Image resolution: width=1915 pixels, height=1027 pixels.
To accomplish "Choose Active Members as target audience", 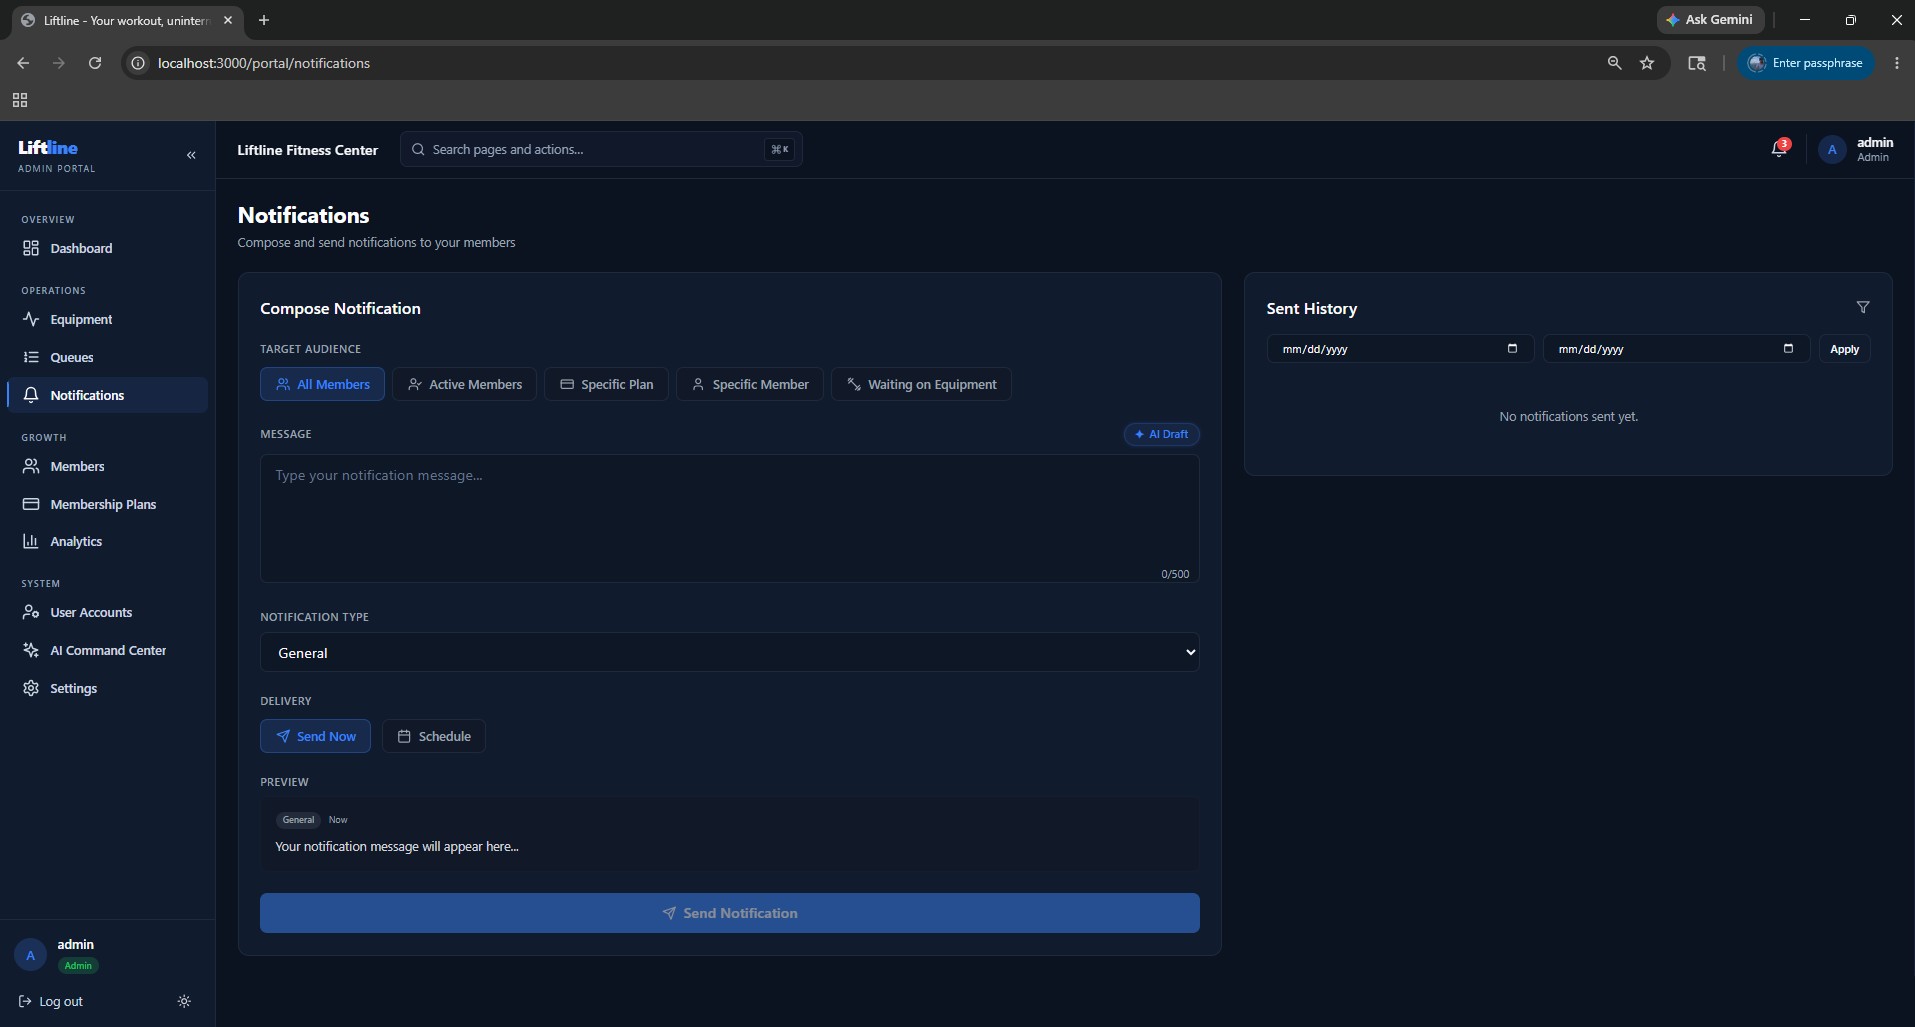I will 464,384.
